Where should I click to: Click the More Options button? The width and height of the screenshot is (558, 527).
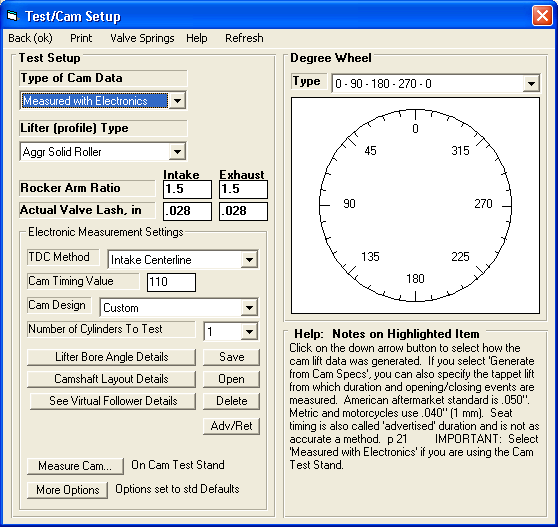(x=68, y=490)
